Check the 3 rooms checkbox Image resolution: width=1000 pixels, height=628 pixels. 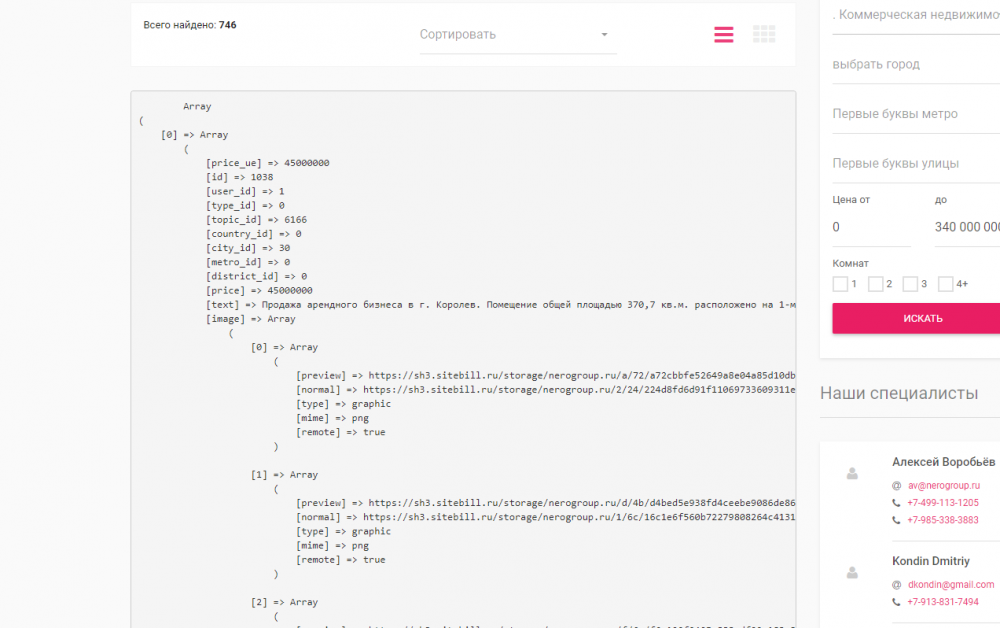[910, 284]
